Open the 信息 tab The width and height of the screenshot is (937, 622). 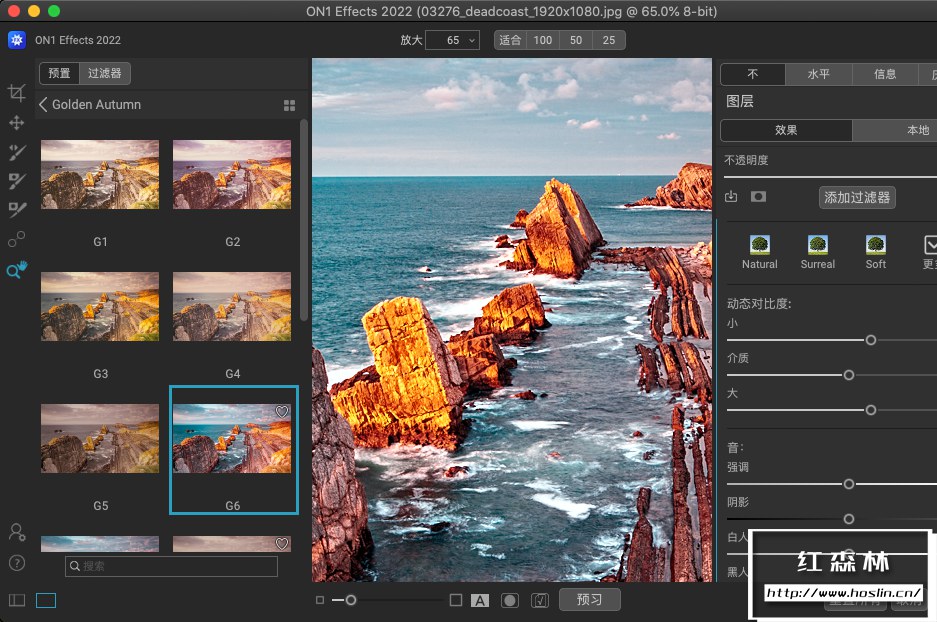pyautogui.click(x=885, y=74)
